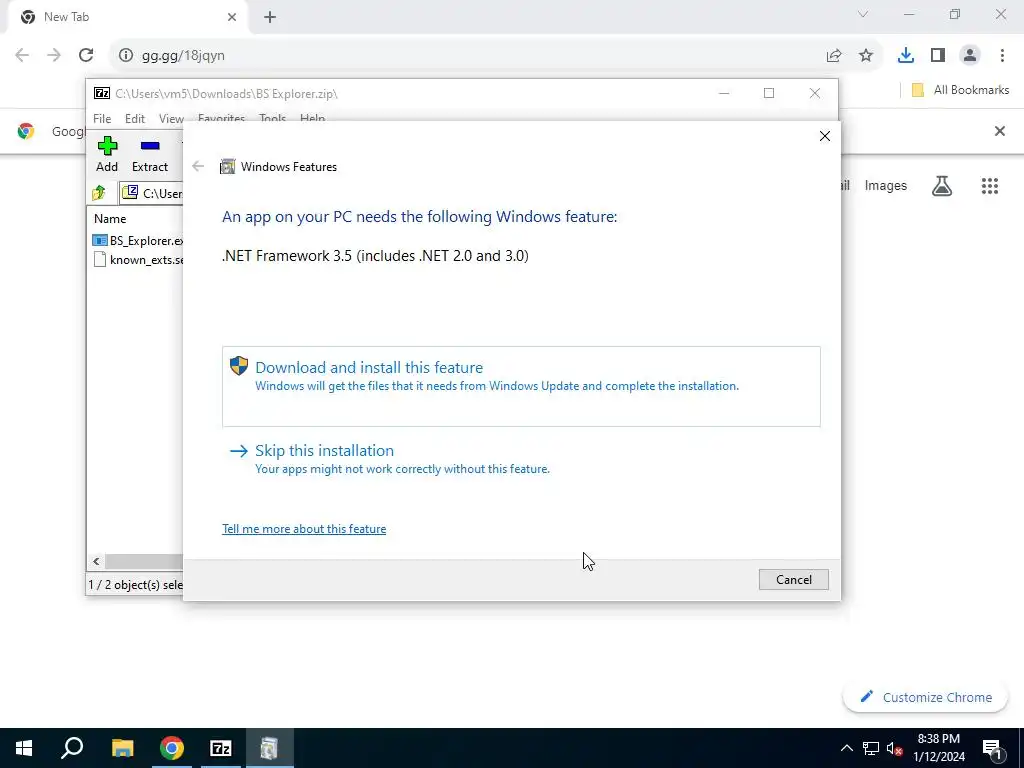Click the Chrome address bar URL

[184, 56]
